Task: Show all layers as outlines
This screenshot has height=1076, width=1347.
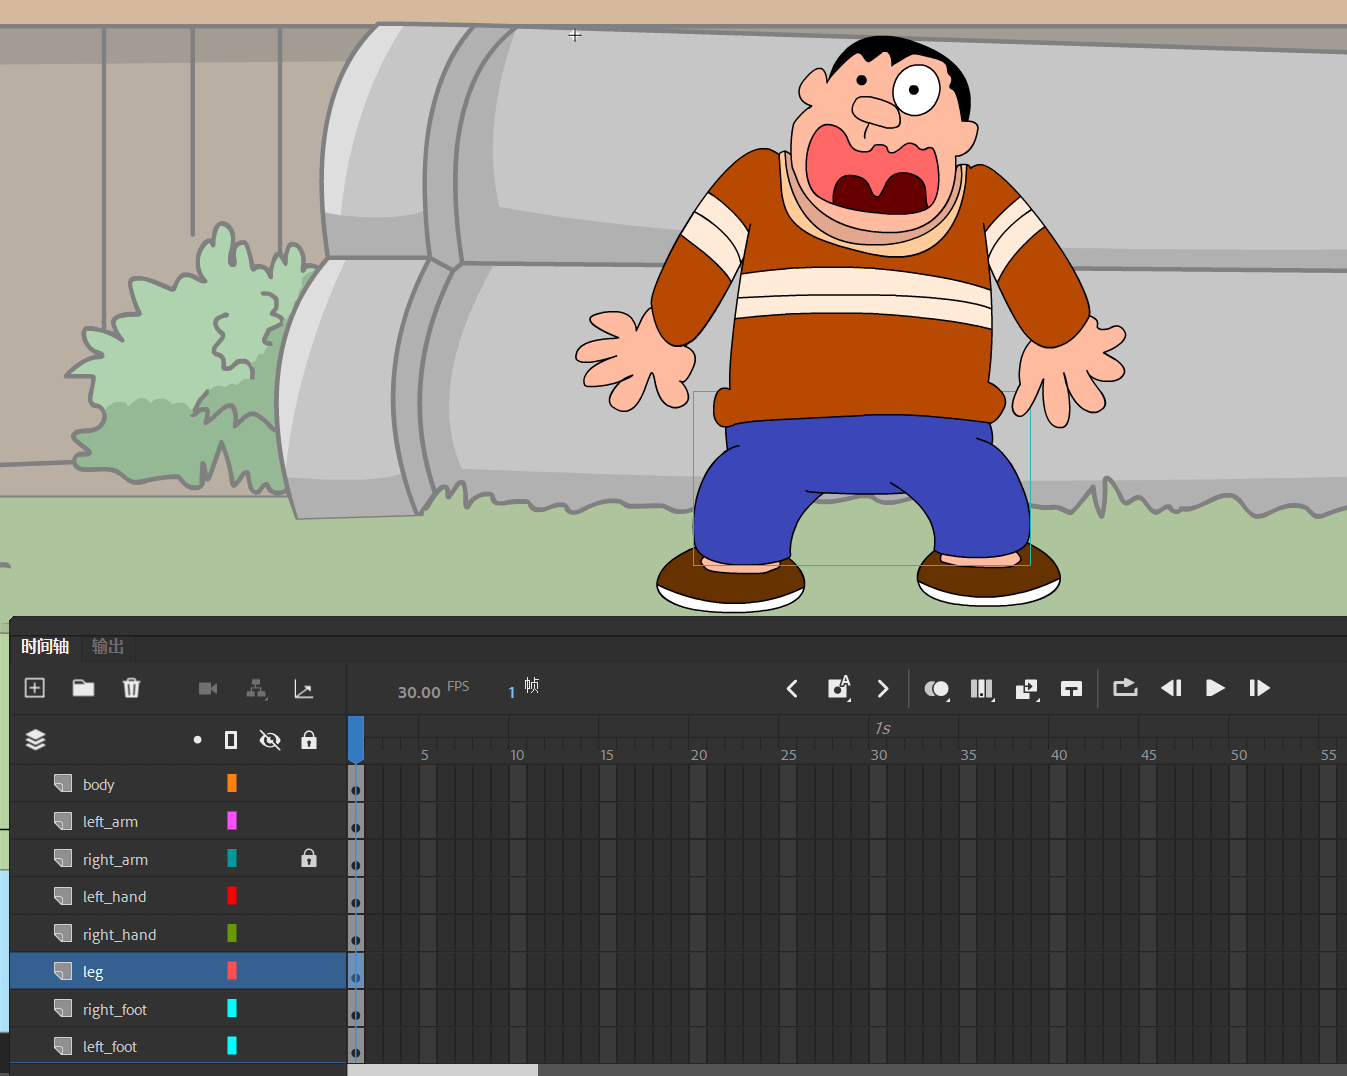Action: [x=231, y=740]
